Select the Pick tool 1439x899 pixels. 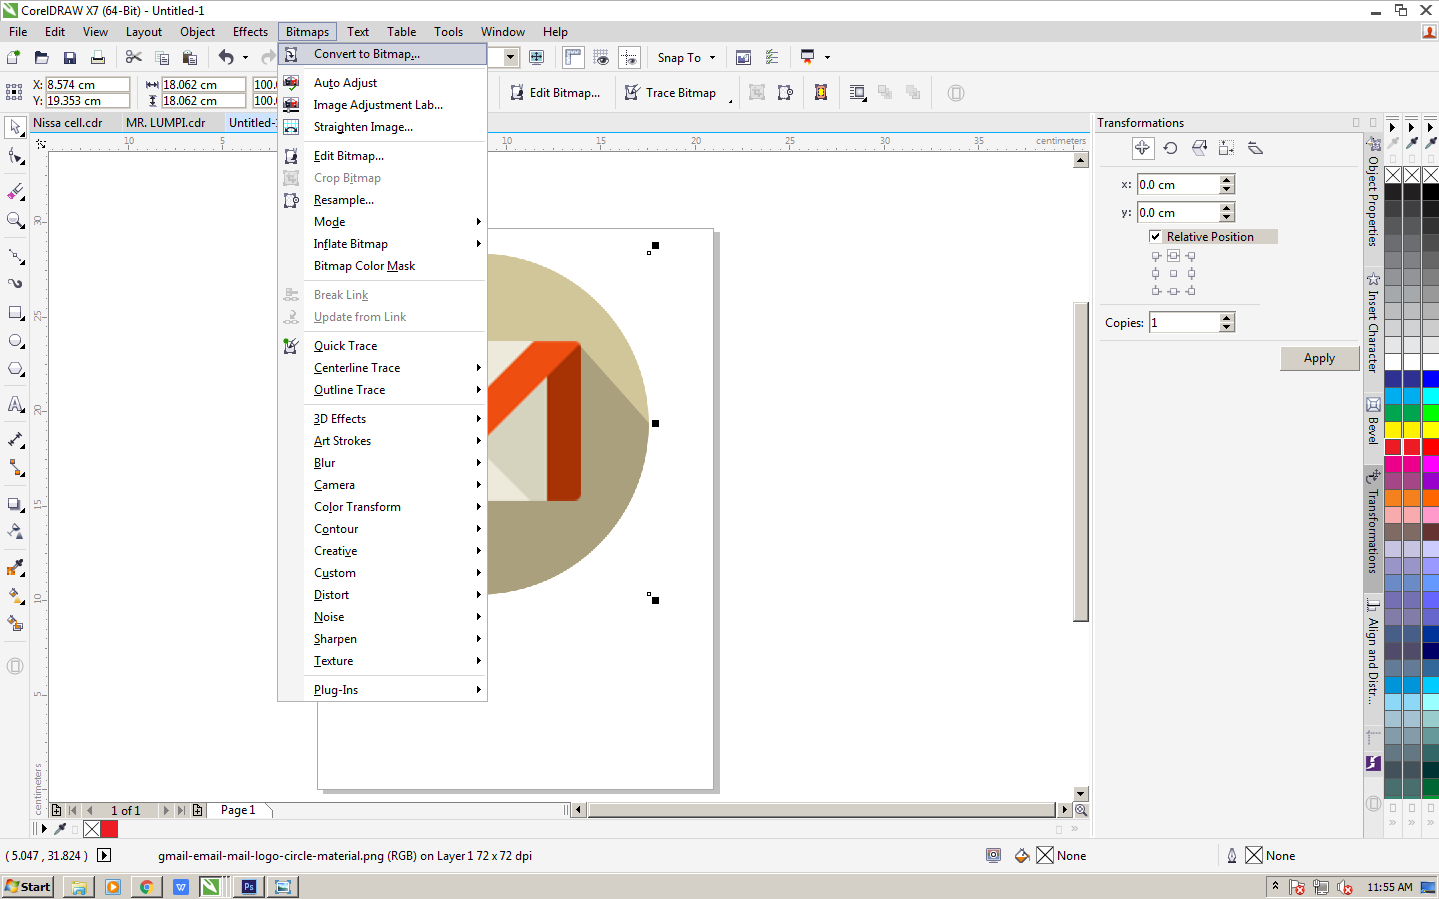[14, 127]
